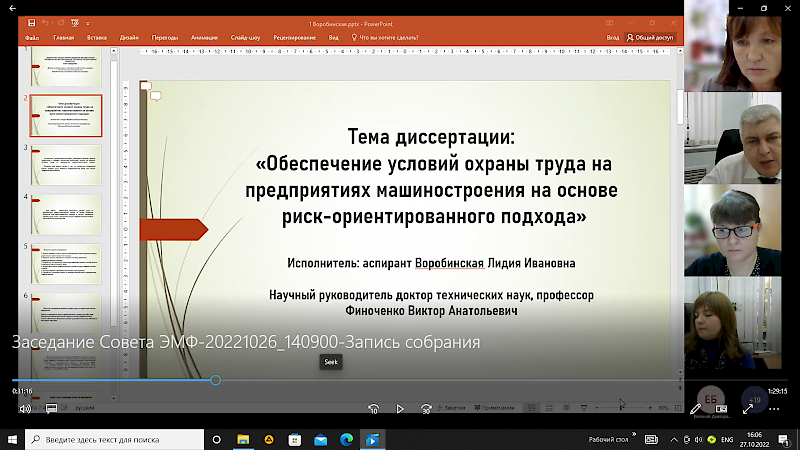Open Microsoft Edge from the taskbar
Image resolution: width=800 pixels, height=450 pixels.
(x=346, y=438)
